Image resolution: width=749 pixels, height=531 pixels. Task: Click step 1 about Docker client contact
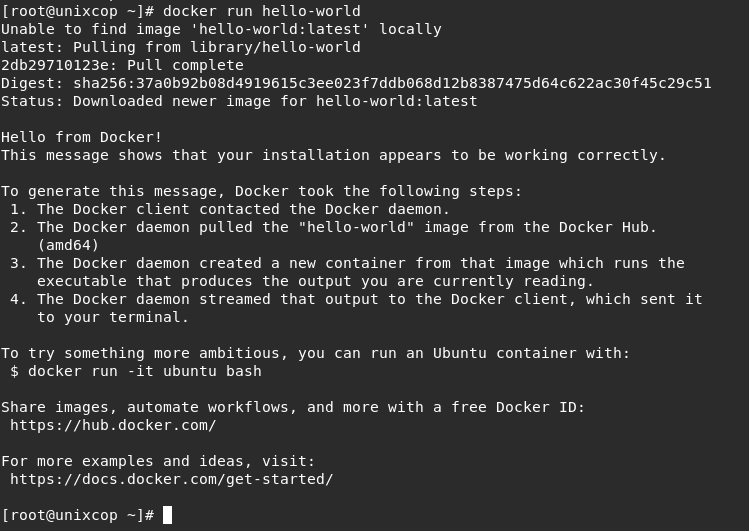230,209
